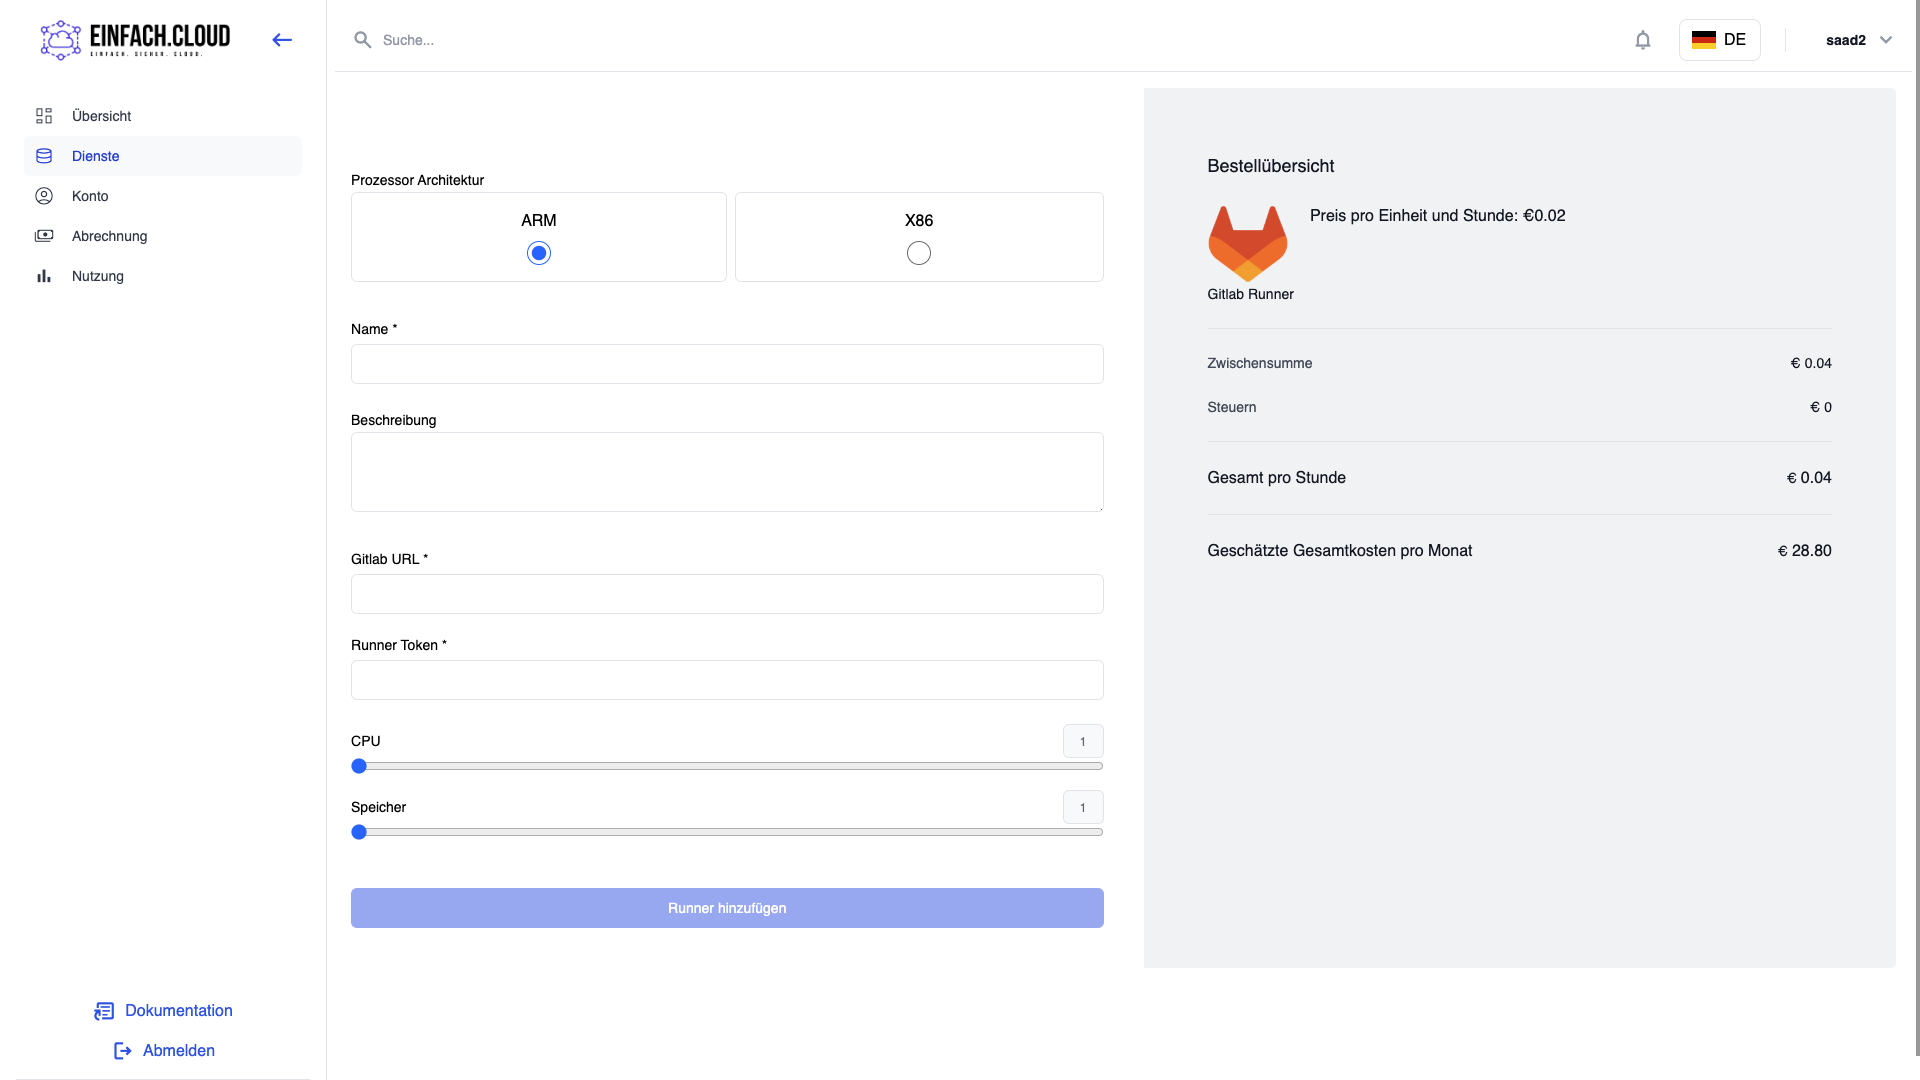Click the Speicher slider handle

(359, 832)
